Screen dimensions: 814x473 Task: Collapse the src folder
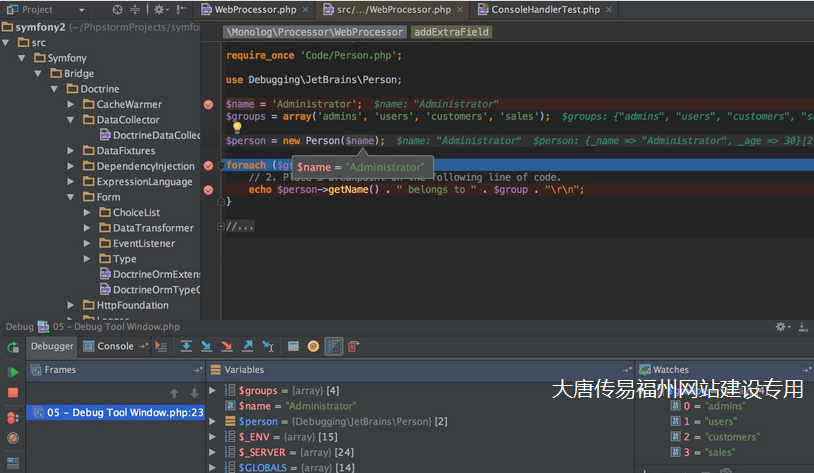click(6, 43)
